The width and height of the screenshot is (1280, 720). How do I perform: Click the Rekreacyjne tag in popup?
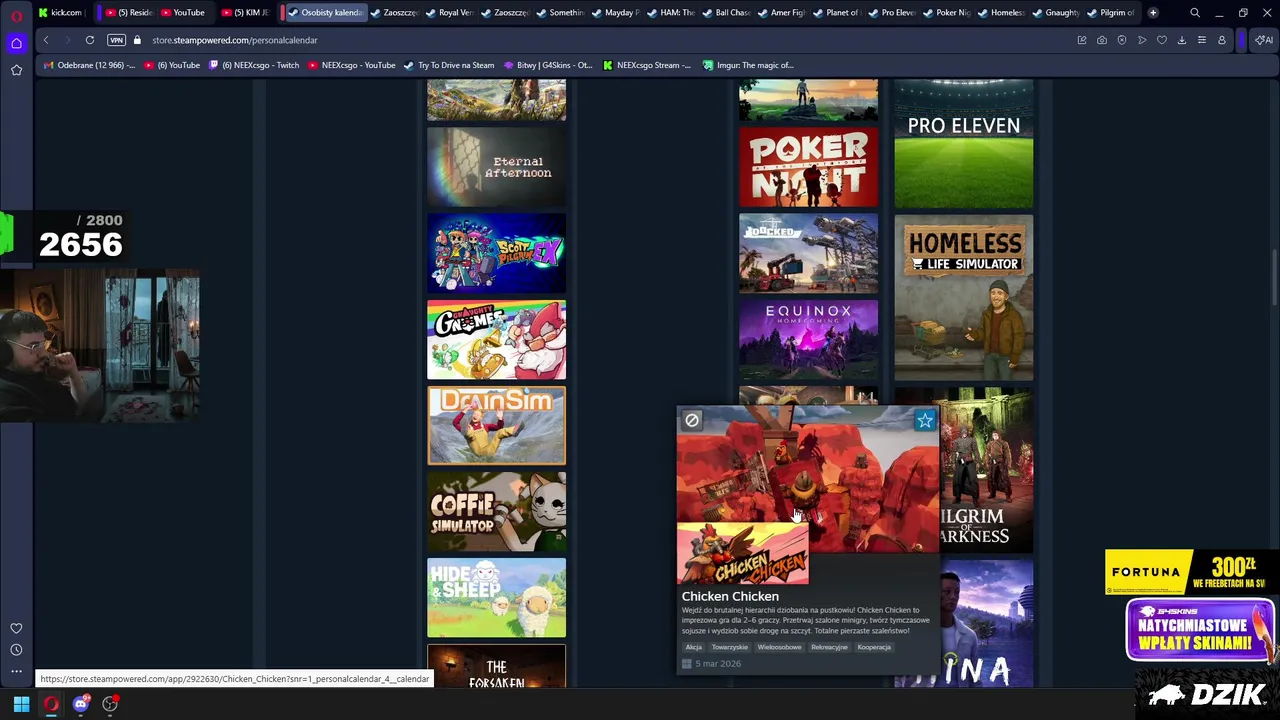click(829, 647)
